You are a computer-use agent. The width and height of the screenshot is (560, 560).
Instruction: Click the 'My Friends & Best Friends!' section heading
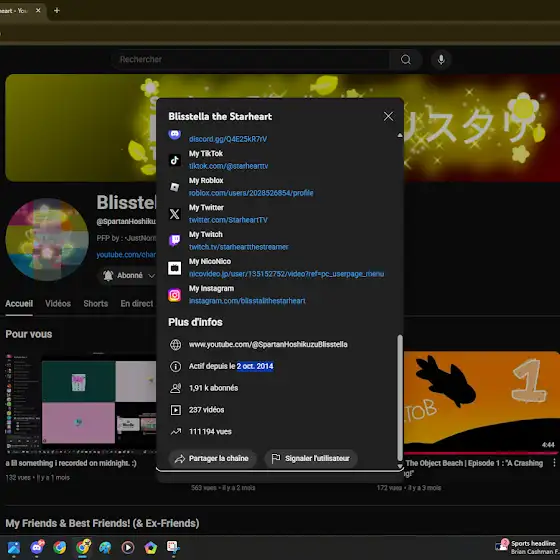pos(102,524)
